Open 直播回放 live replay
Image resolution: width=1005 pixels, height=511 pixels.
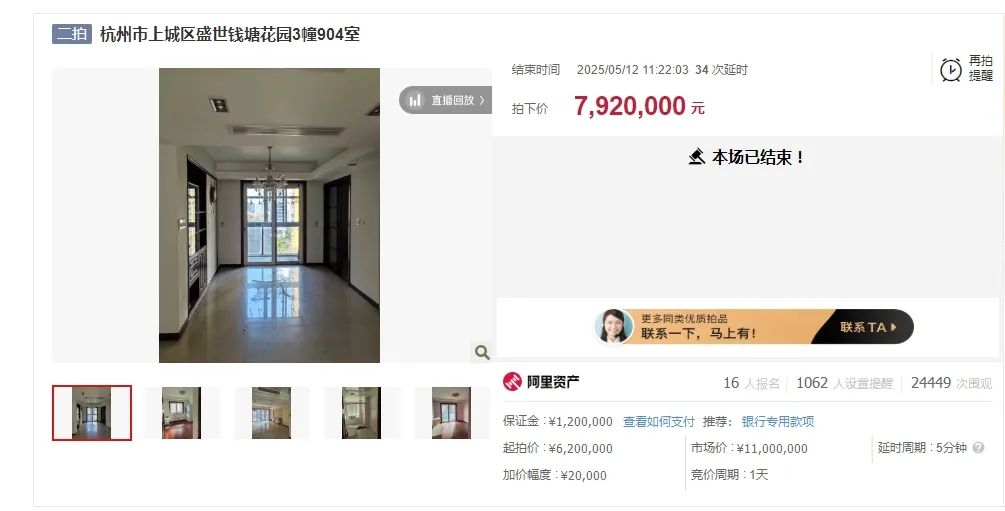[445, 100]
